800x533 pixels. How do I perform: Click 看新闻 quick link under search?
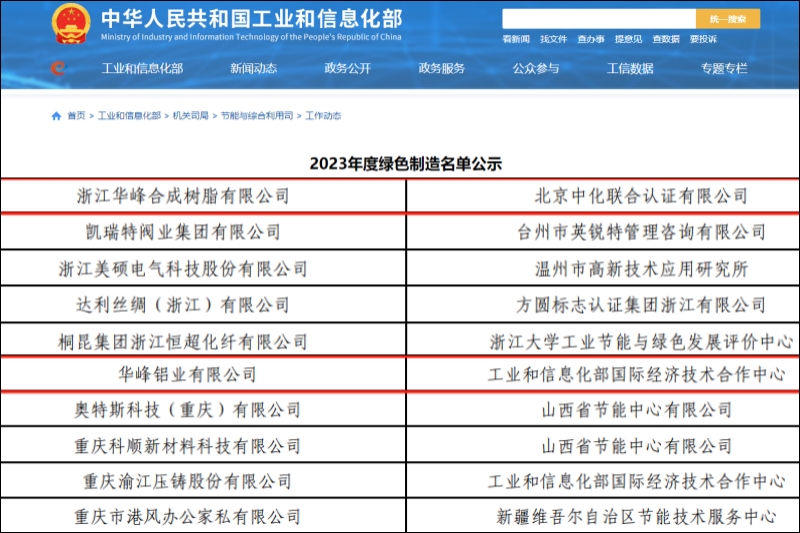pyautogui.click(x=515, y=39)
